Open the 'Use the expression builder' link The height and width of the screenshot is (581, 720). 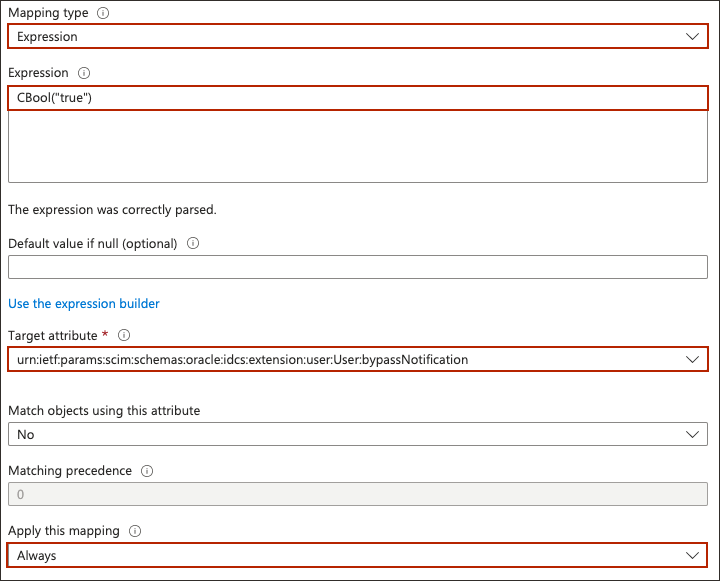click(84, 303)
